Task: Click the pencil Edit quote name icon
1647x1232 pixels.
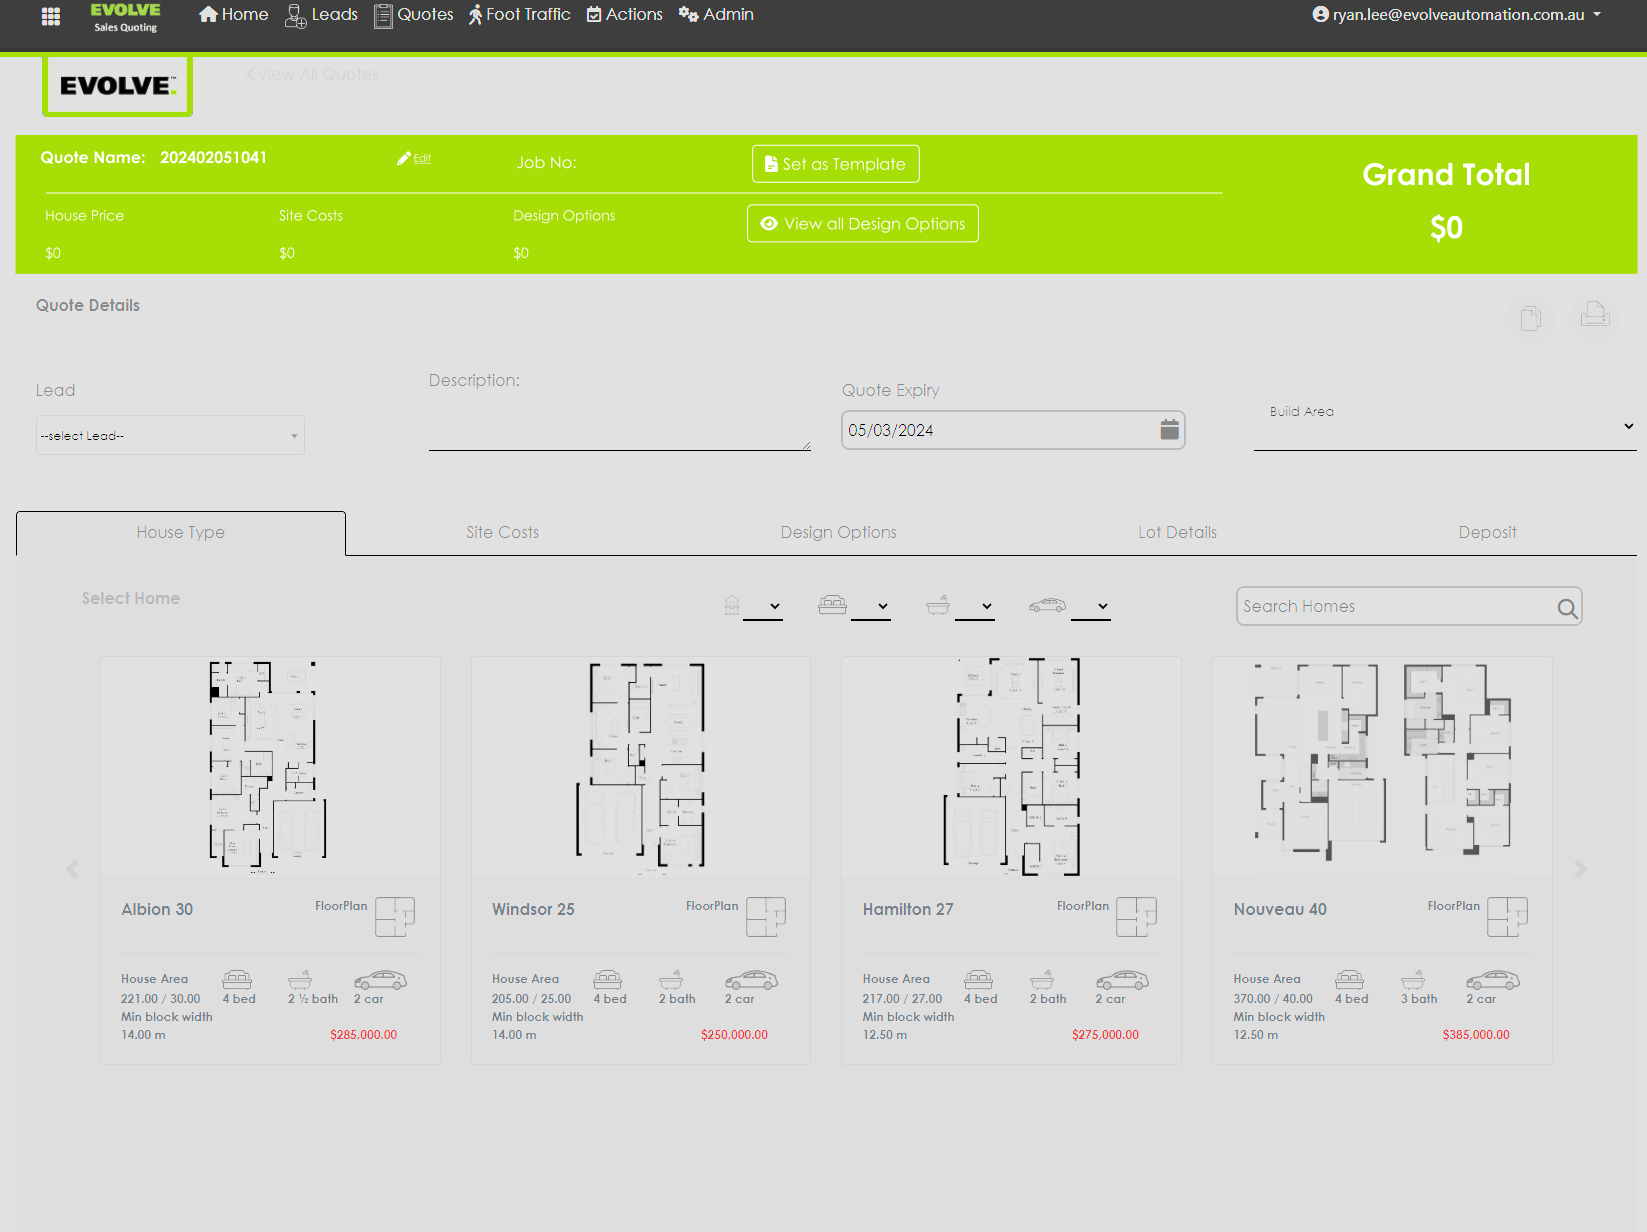Action: (x=405, y=158)
